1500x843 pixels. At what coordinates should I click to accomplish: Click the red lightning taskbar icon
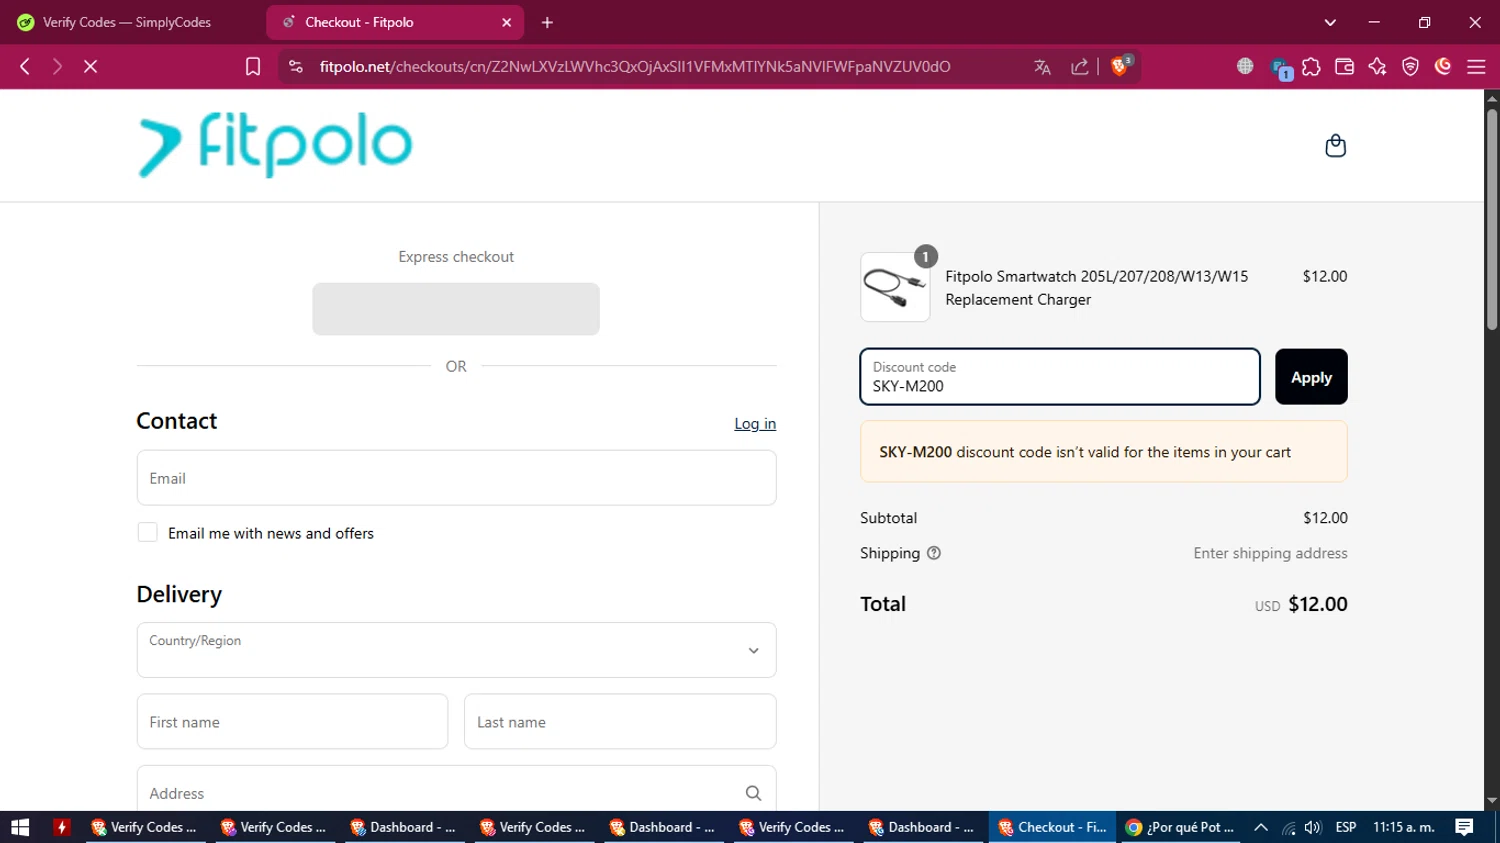62,827
